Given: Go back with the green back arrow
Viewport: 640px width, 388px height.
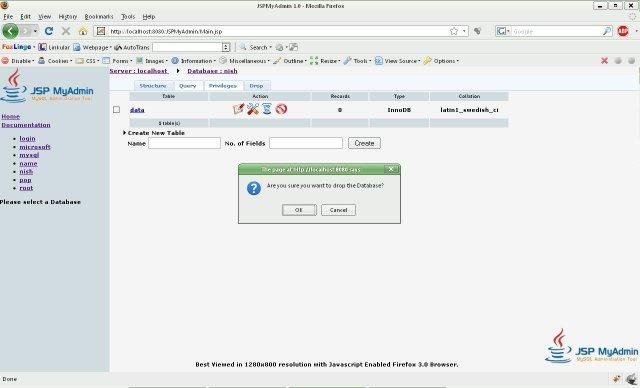Looking at the screenshot, I should pyautogui.click(x=10, y=31).
